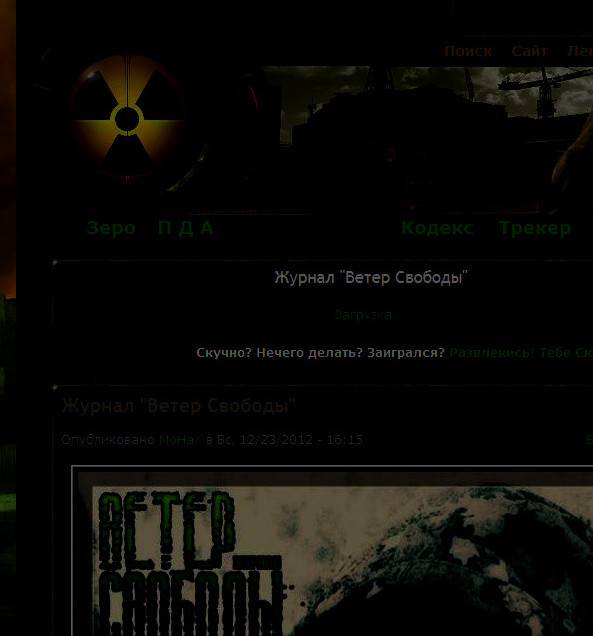The image size is (593, 636).
Task: Open the П Д А section
Action: point(185,228)
